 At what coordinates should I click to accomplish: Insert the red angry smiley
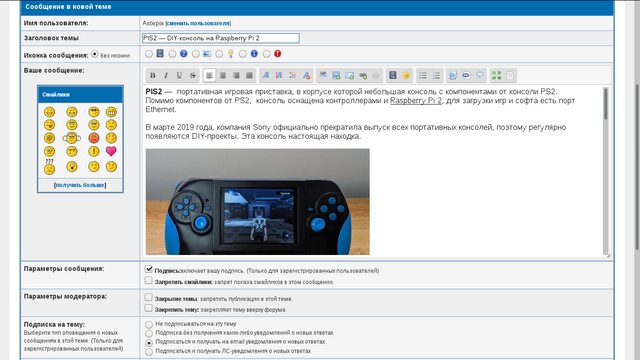(94, 138)
